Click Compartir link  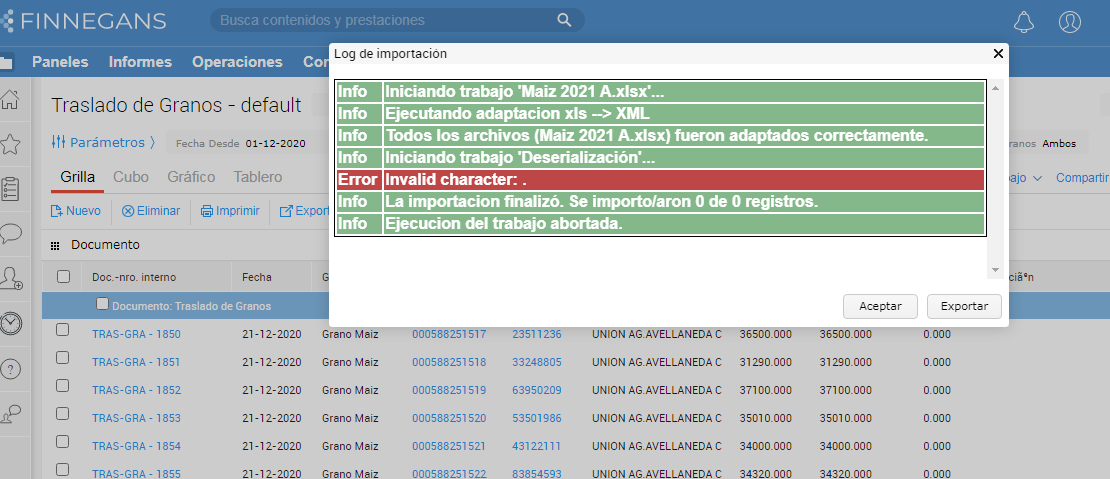point(1082,178)
